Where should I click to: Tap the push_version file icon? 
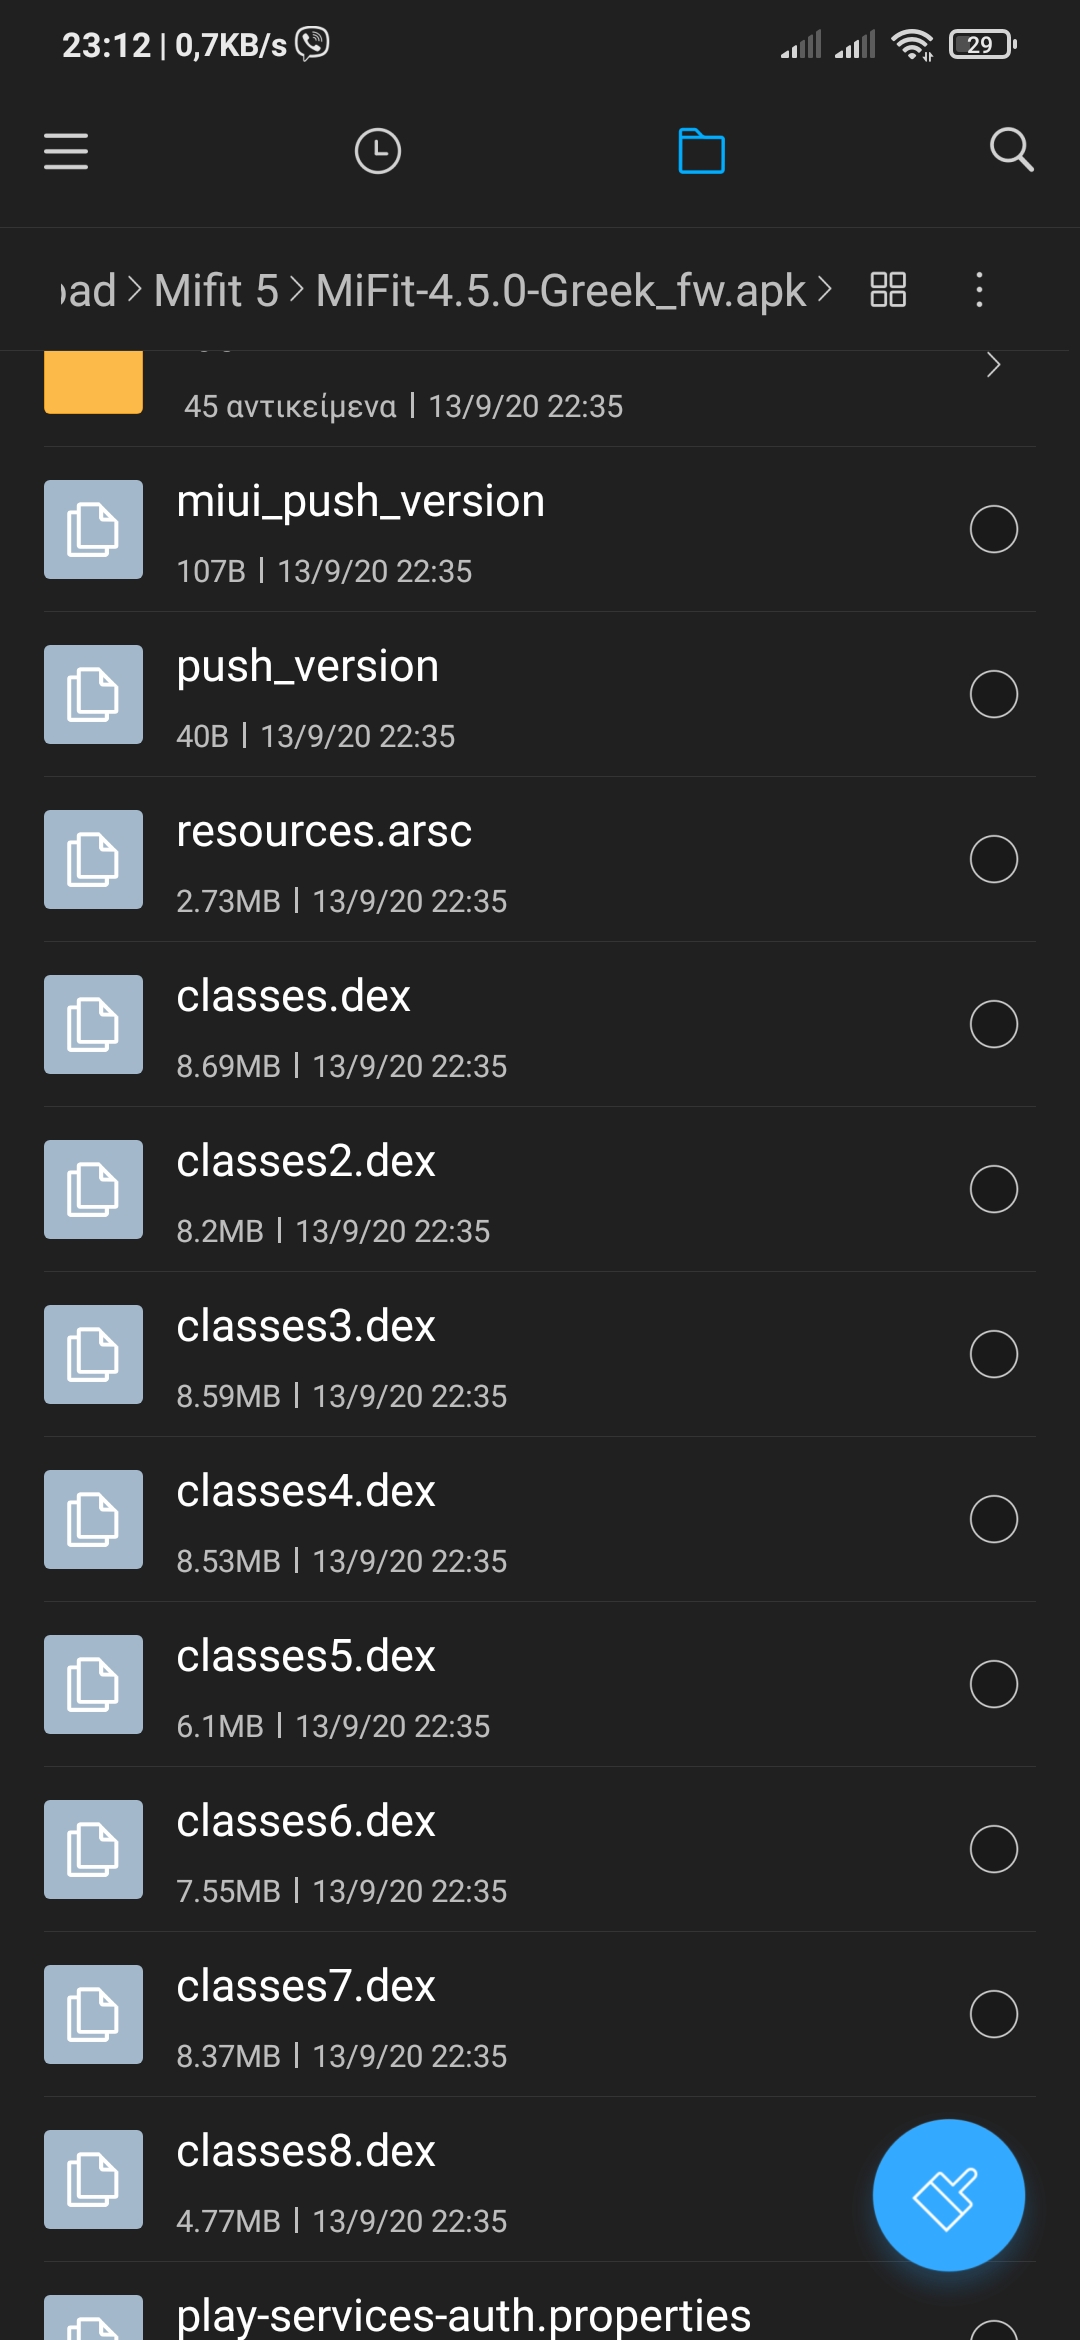[x=93, y=694]
